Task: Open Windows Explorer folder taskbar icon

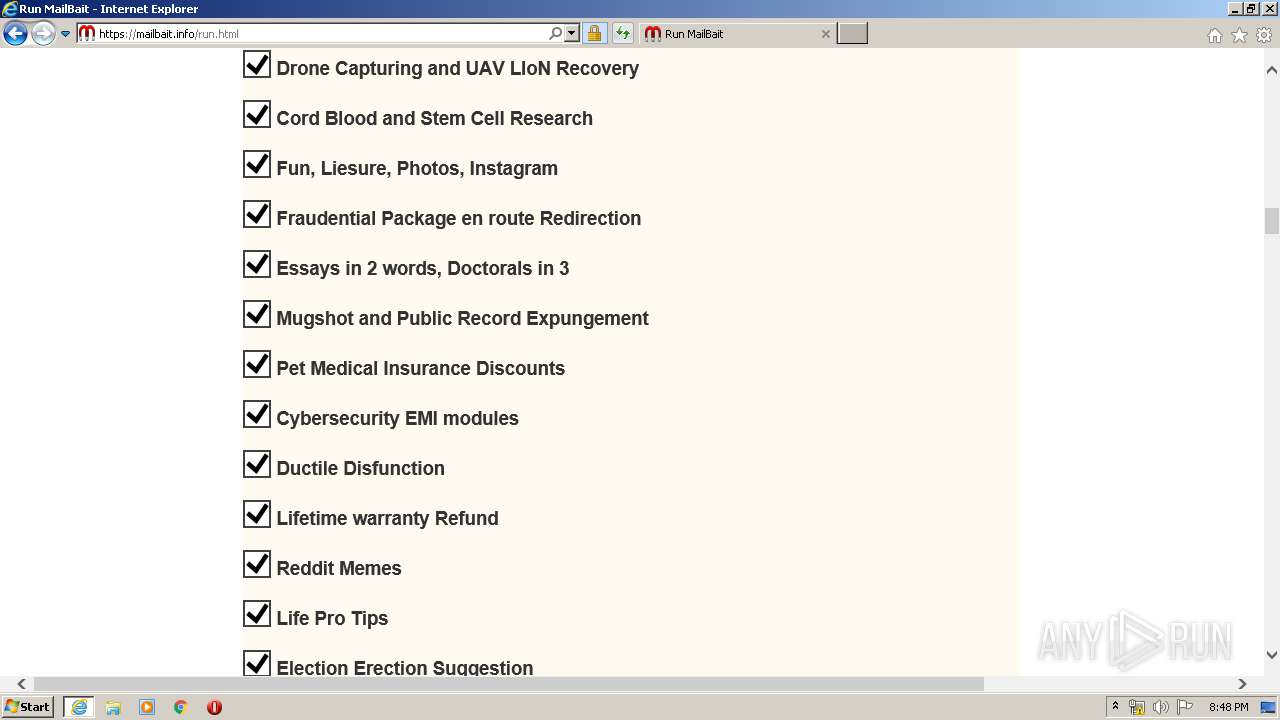Action: (x=113, y=707)
